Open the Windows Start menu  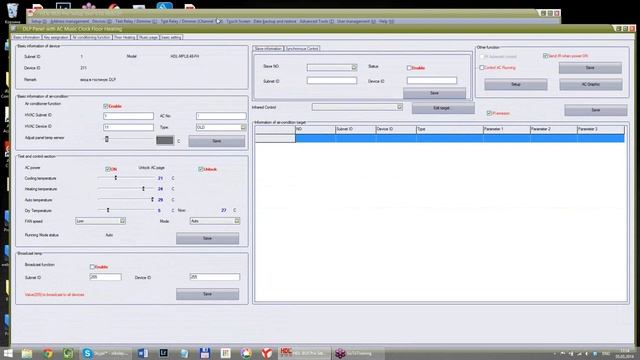click(8, 353)
